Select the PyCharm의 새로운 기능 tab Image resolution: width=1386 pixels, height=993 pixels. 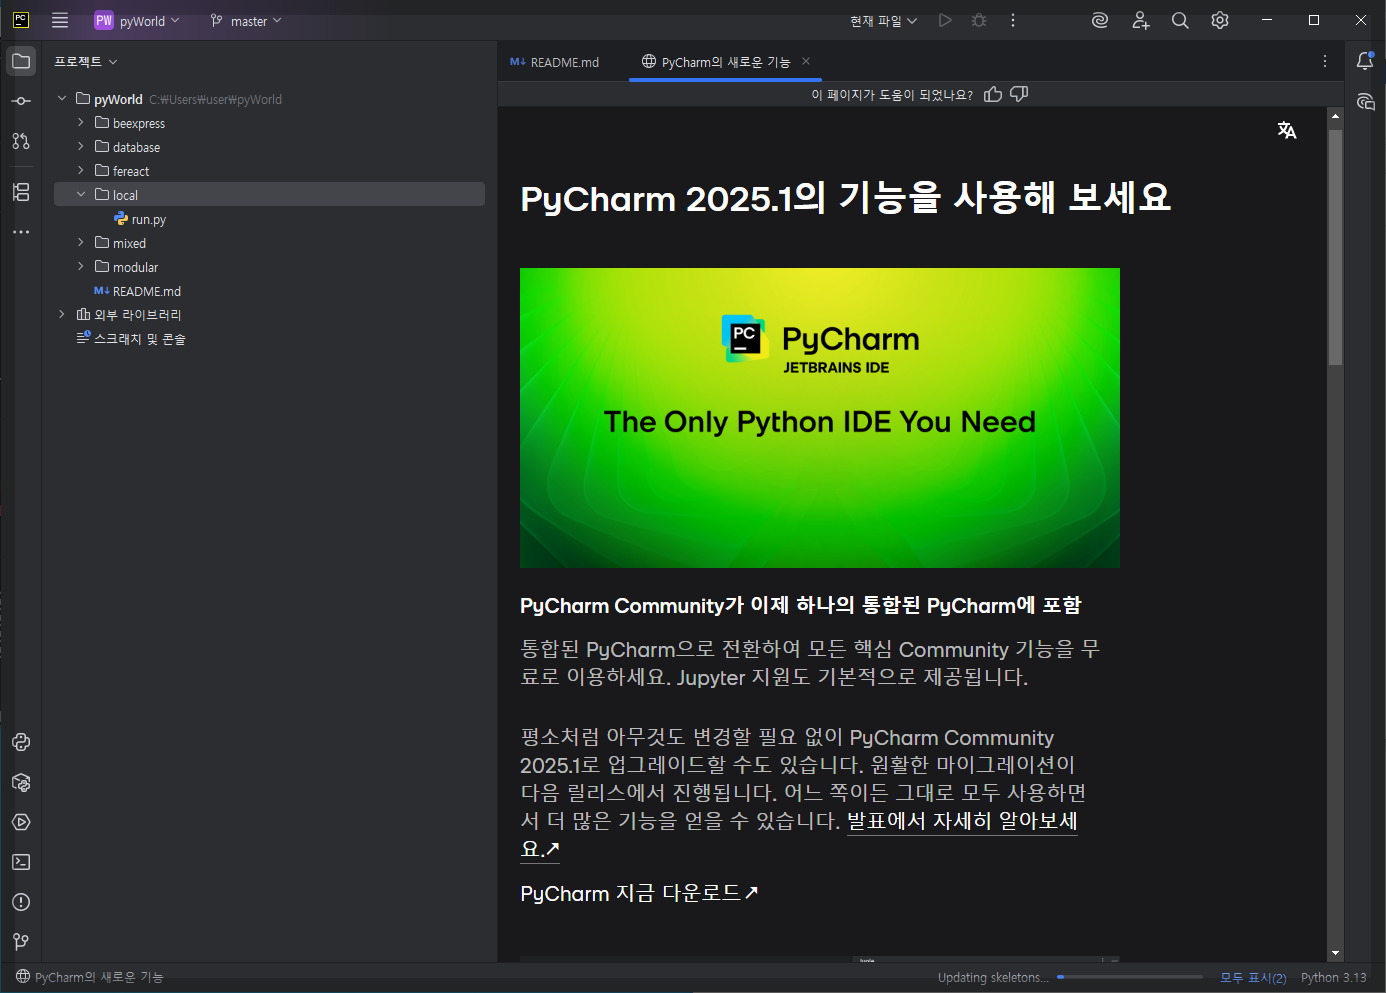(x=726, y=62)
